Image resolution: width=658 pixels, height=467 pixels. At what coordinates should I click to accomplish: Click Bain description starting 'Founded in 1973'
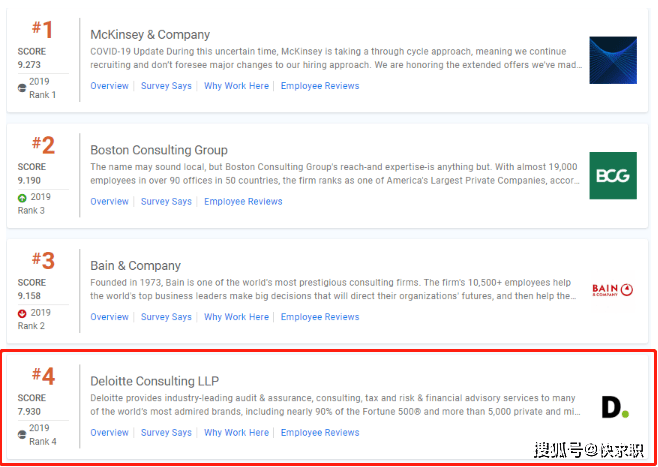pyautogui.click(x=334, y=290)
